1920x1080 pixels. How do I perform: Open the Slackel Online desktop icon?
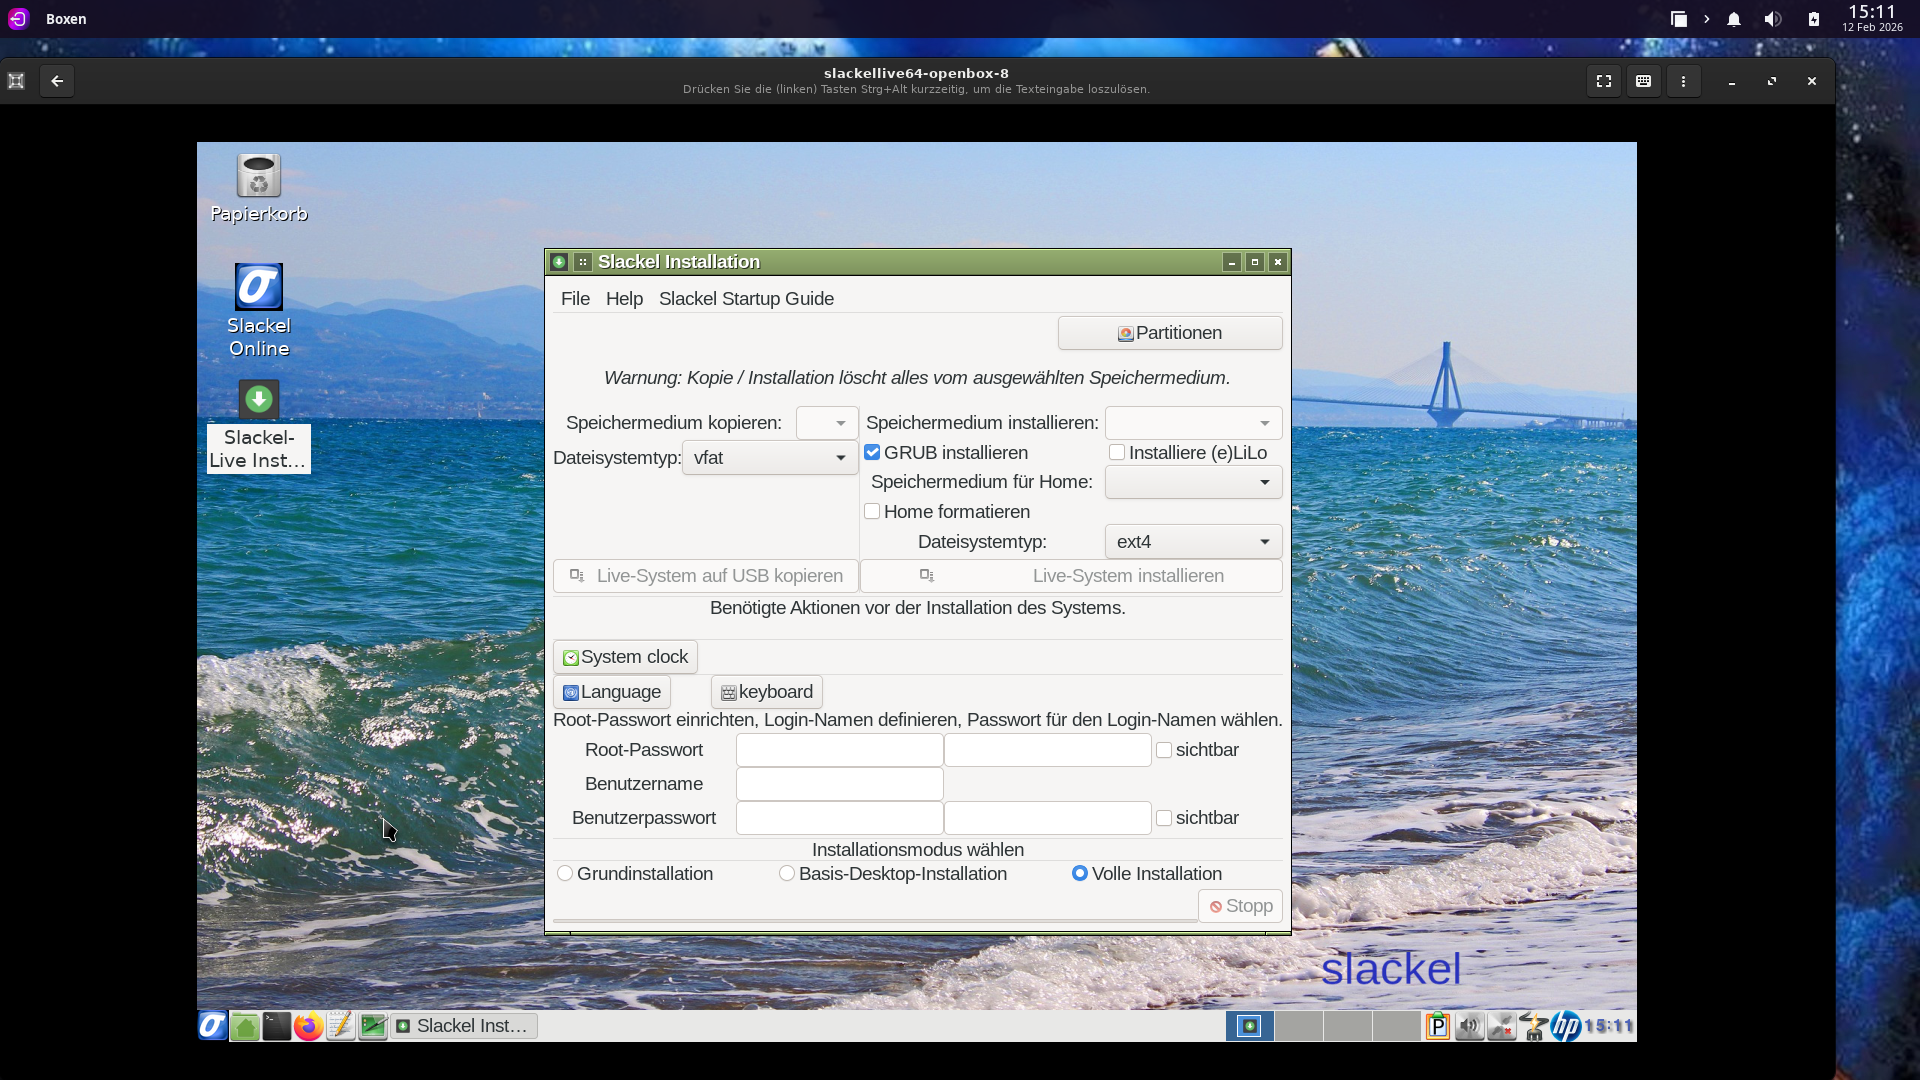[258, 289]
